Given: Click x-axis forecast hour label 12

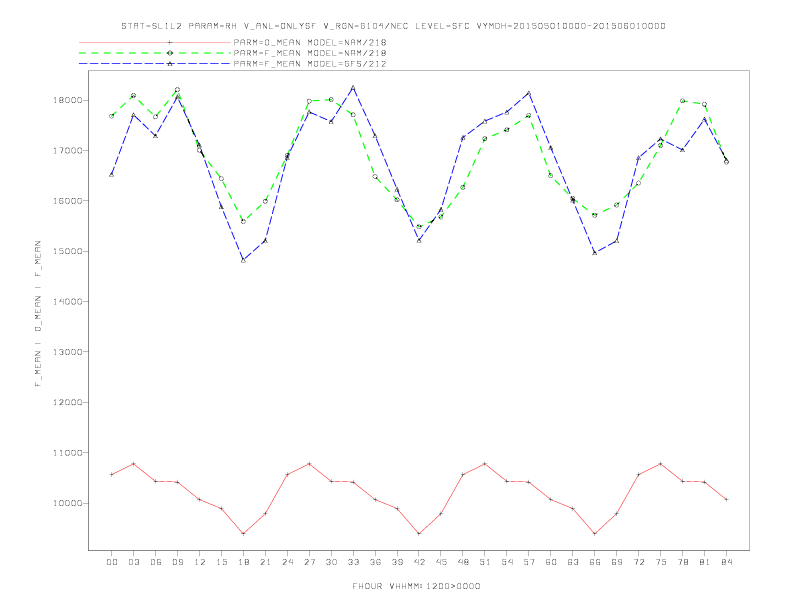Looking at the screenshot, I should [x=200, y=562].
